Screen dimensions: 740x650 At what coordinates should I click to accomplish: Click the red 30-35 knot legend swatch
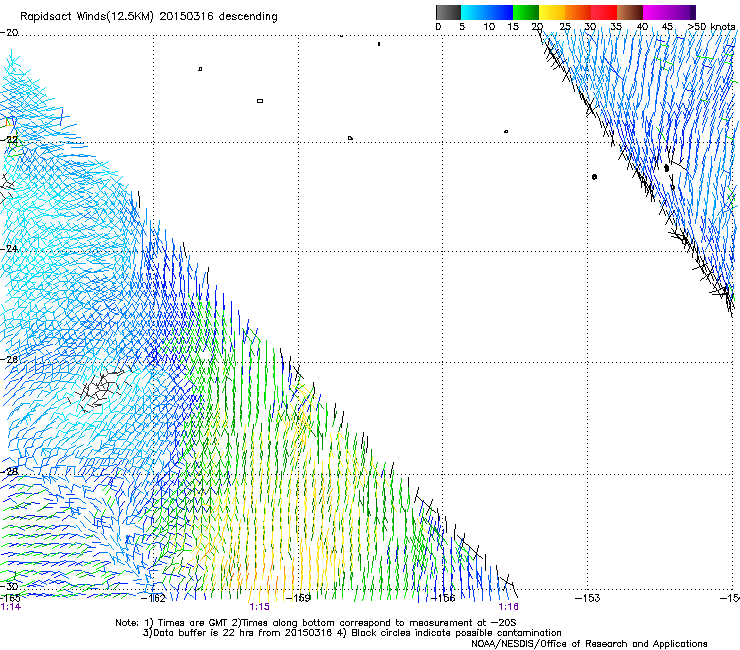(604, 12)
